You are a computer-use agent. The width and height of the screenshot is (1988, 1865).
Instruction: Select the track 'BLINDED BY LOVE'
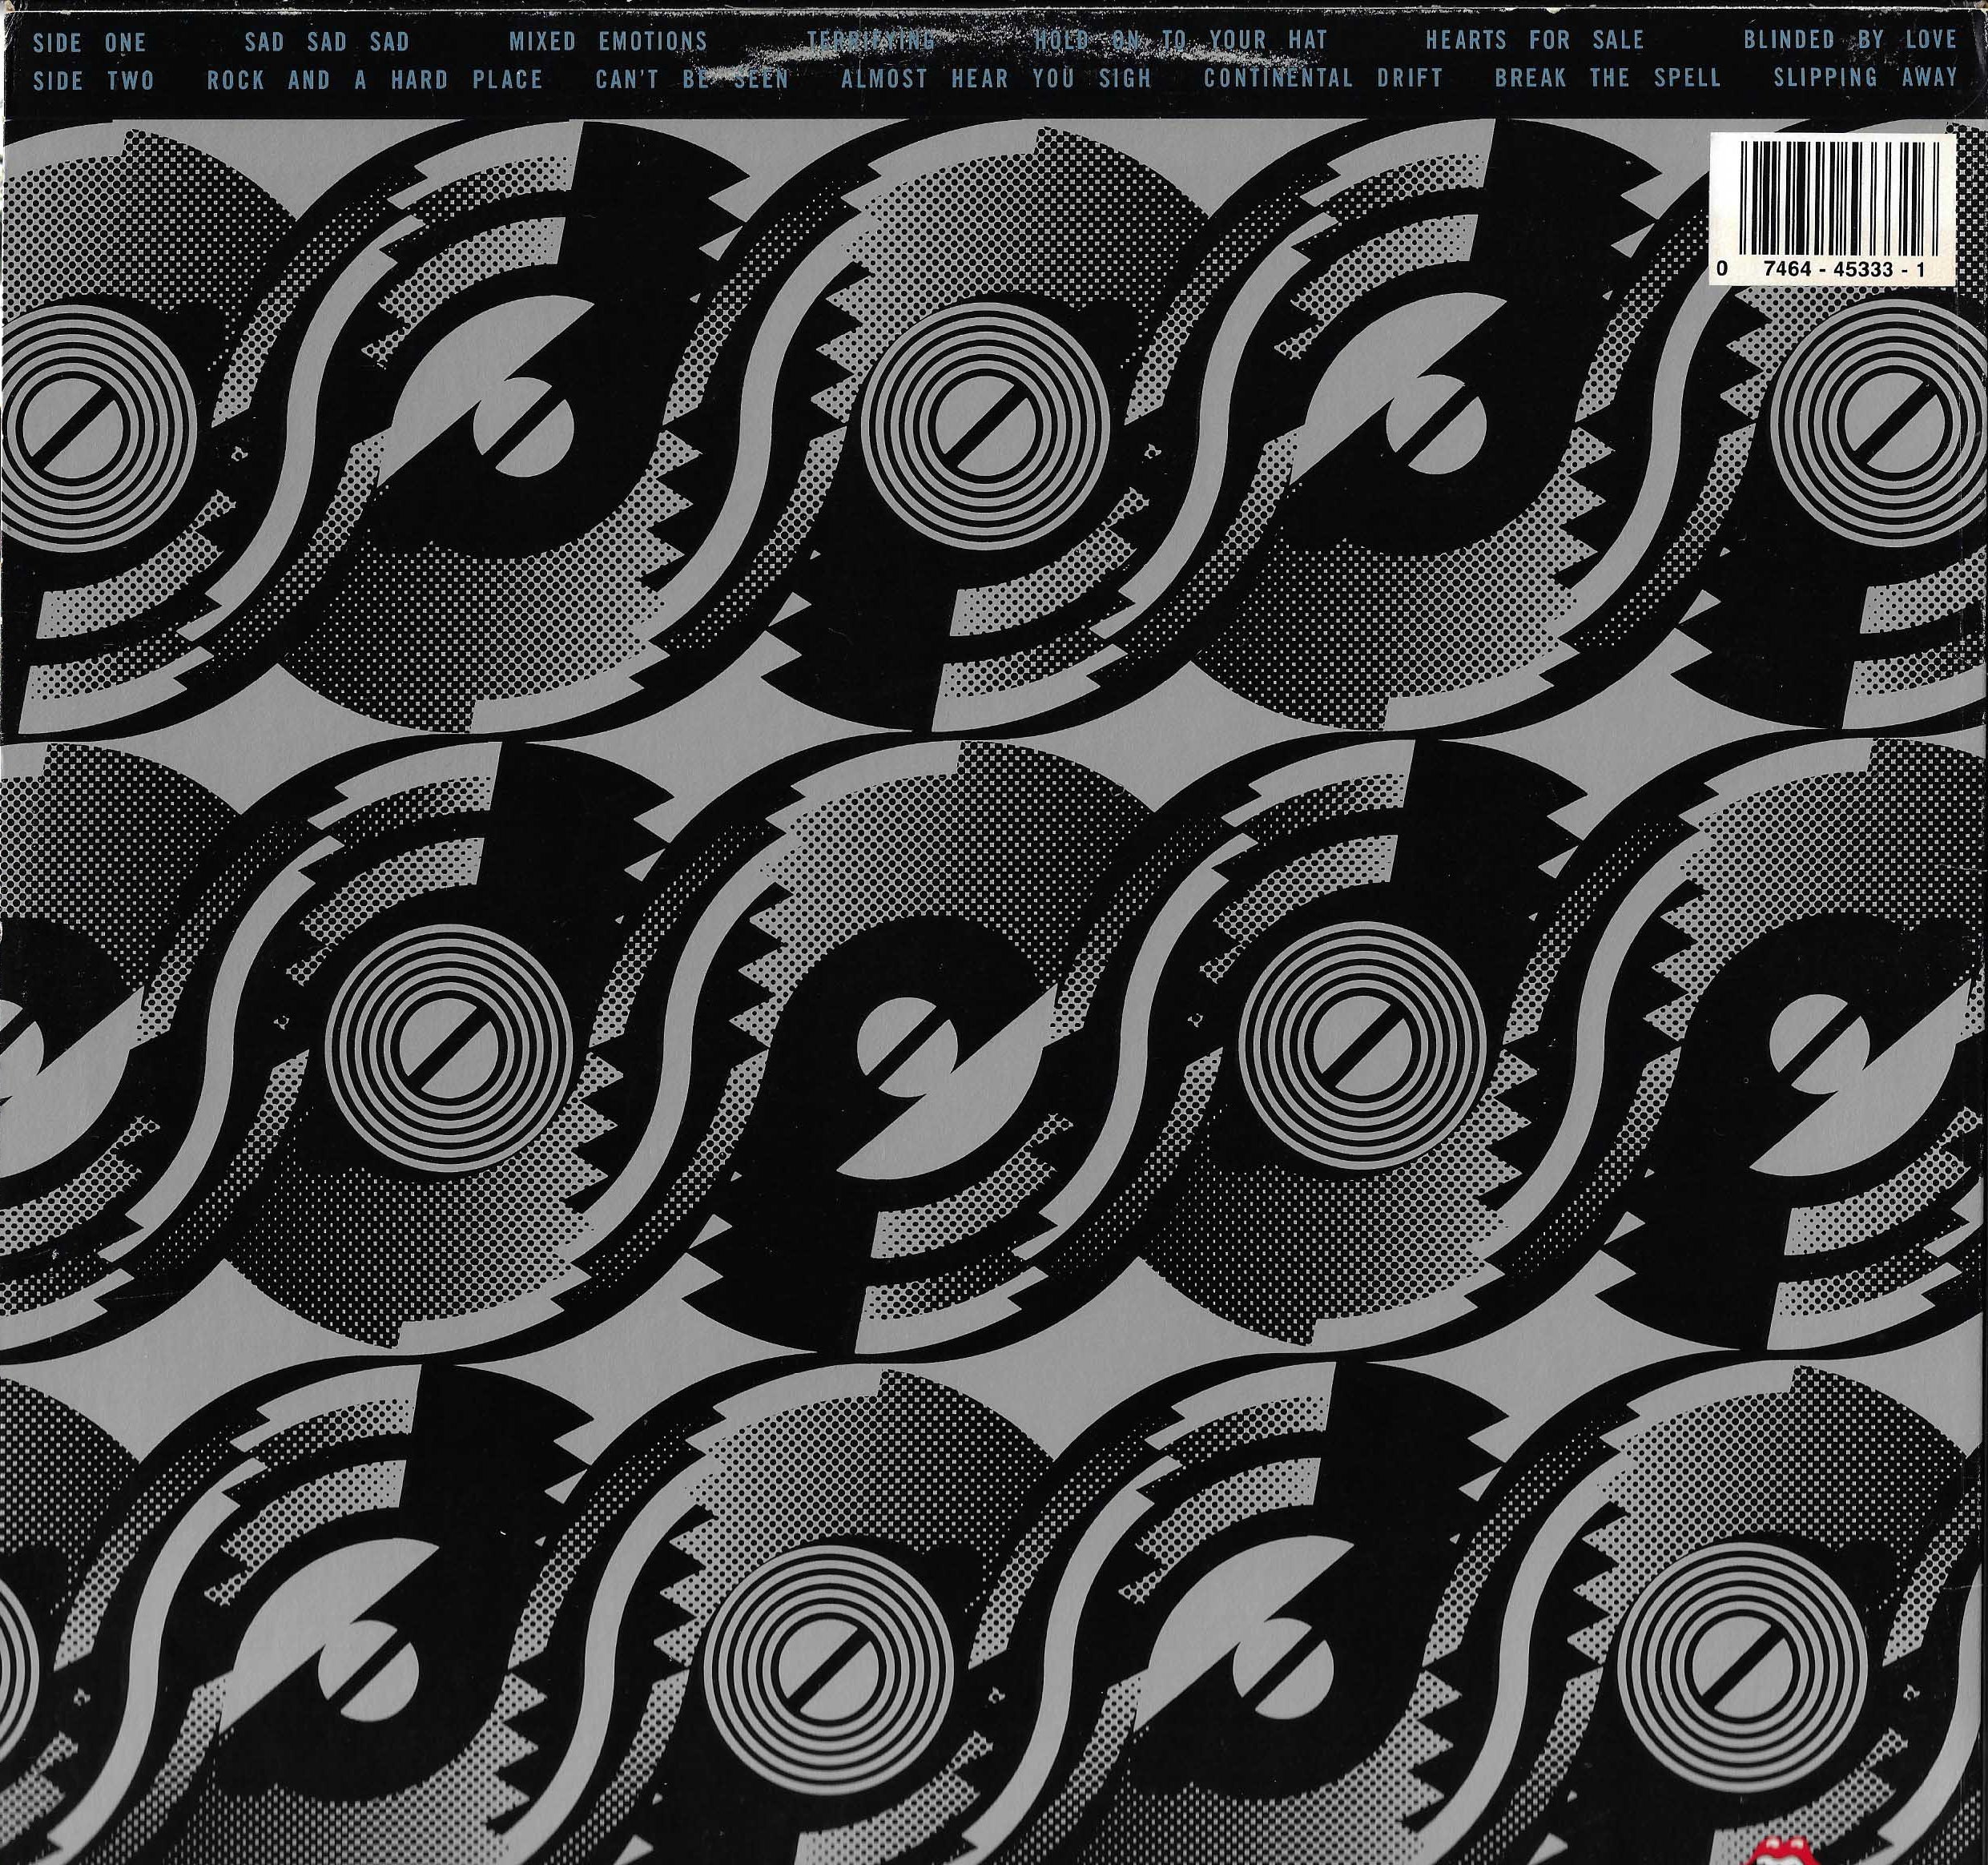pos(1850,40)
